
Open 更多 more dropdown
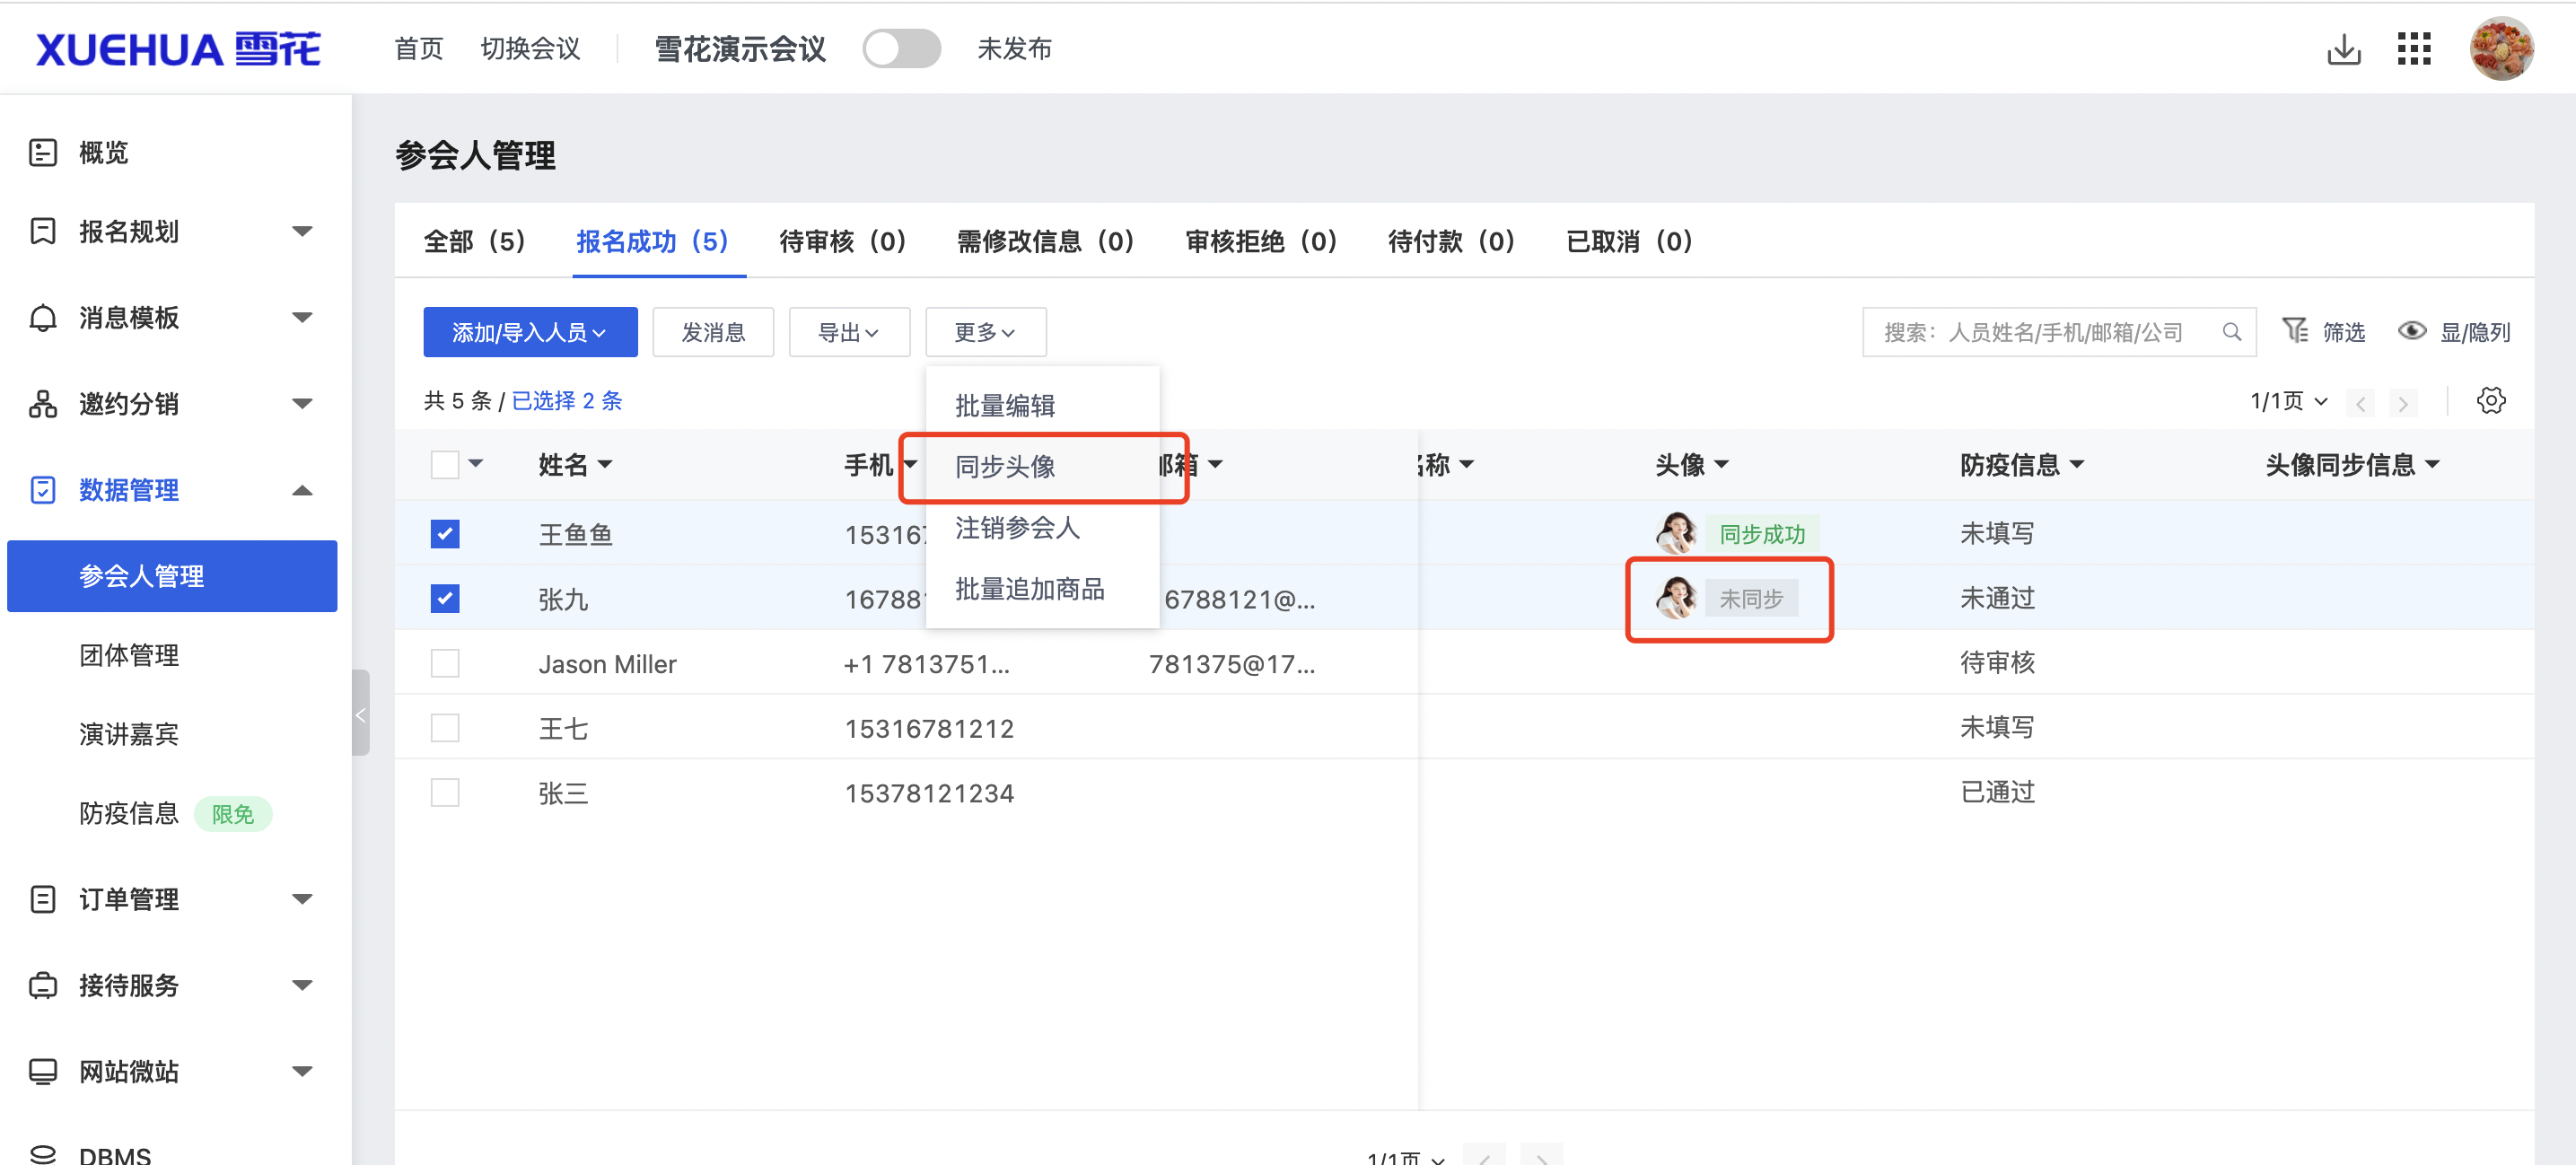pyautogui.click(x=985, y=332)
